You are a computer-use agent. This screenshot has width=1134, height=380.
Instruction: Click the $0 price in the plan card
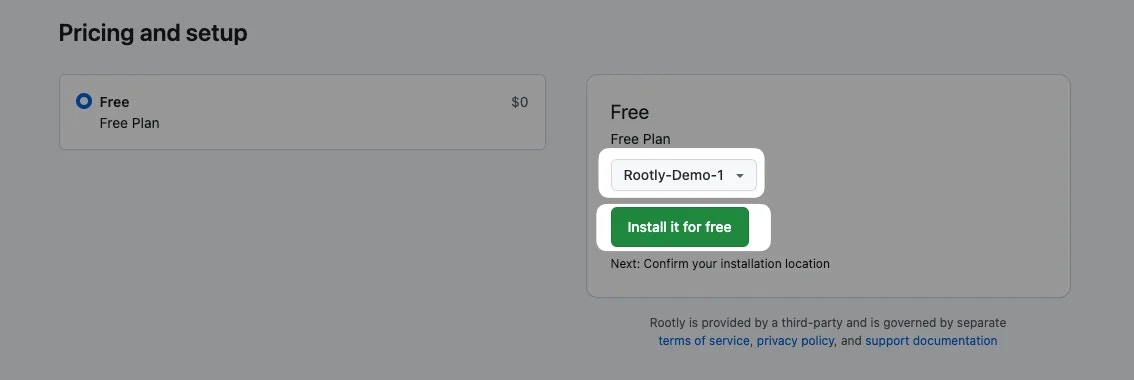519,102
